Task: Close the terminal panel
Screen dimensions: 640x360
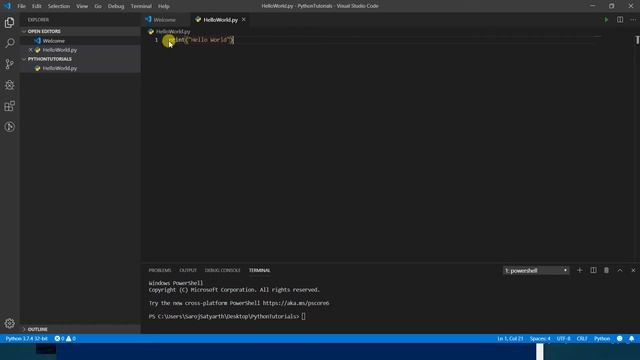Action: click(x=633, y=270)
